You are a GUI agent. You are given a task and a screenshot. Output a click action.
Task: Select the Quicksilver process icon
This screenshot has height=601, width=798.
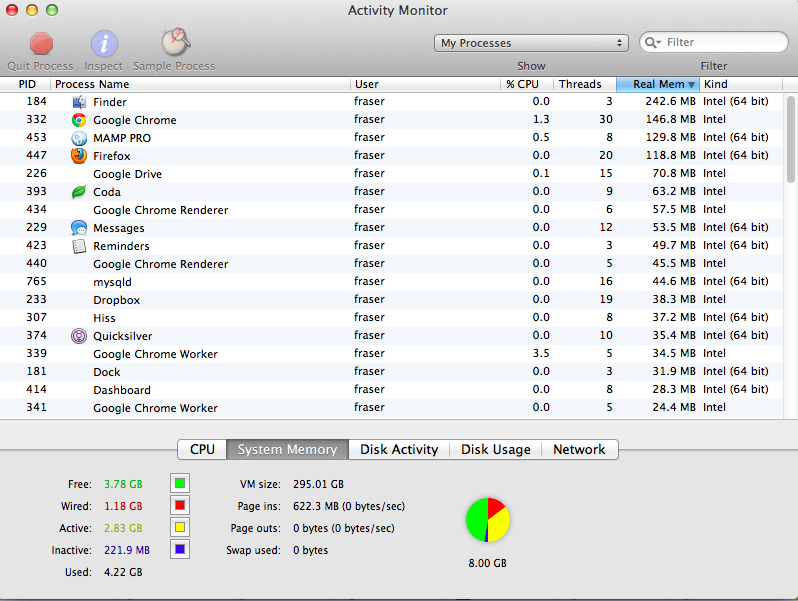[x=79, y=336]
